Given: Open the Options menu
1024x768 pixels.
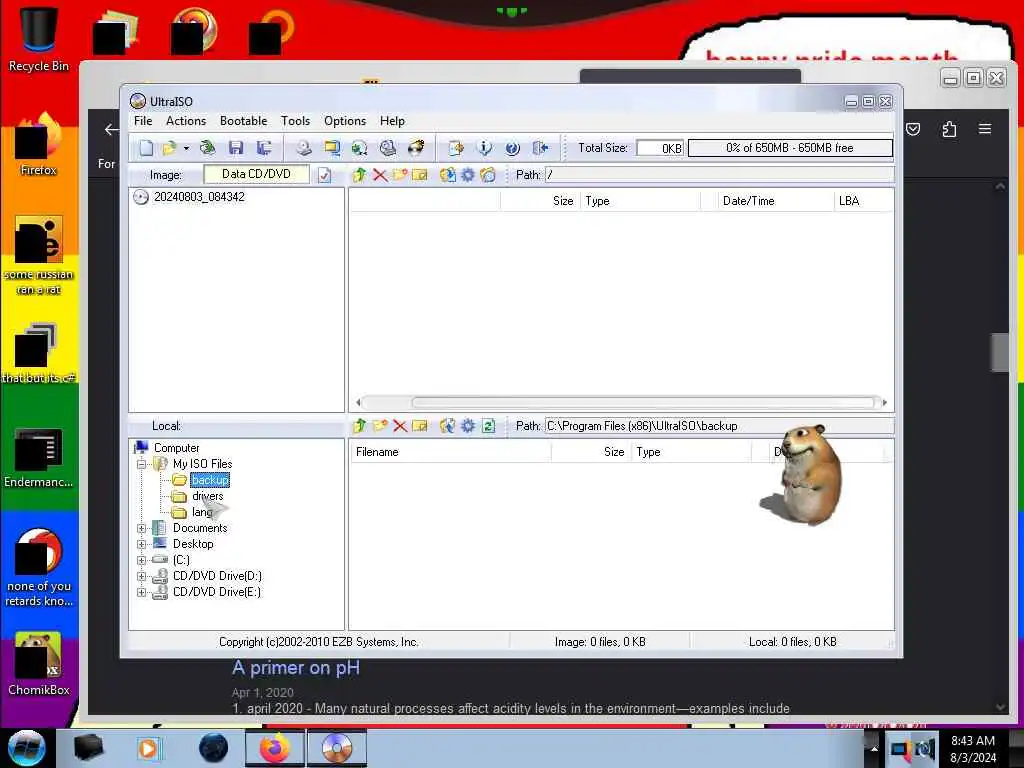Looking at the screenshot, I should 345,121.
